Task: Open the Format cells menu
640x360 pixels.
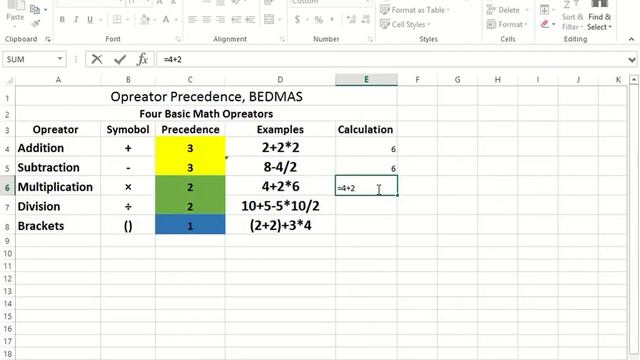Action: [507, 24]
